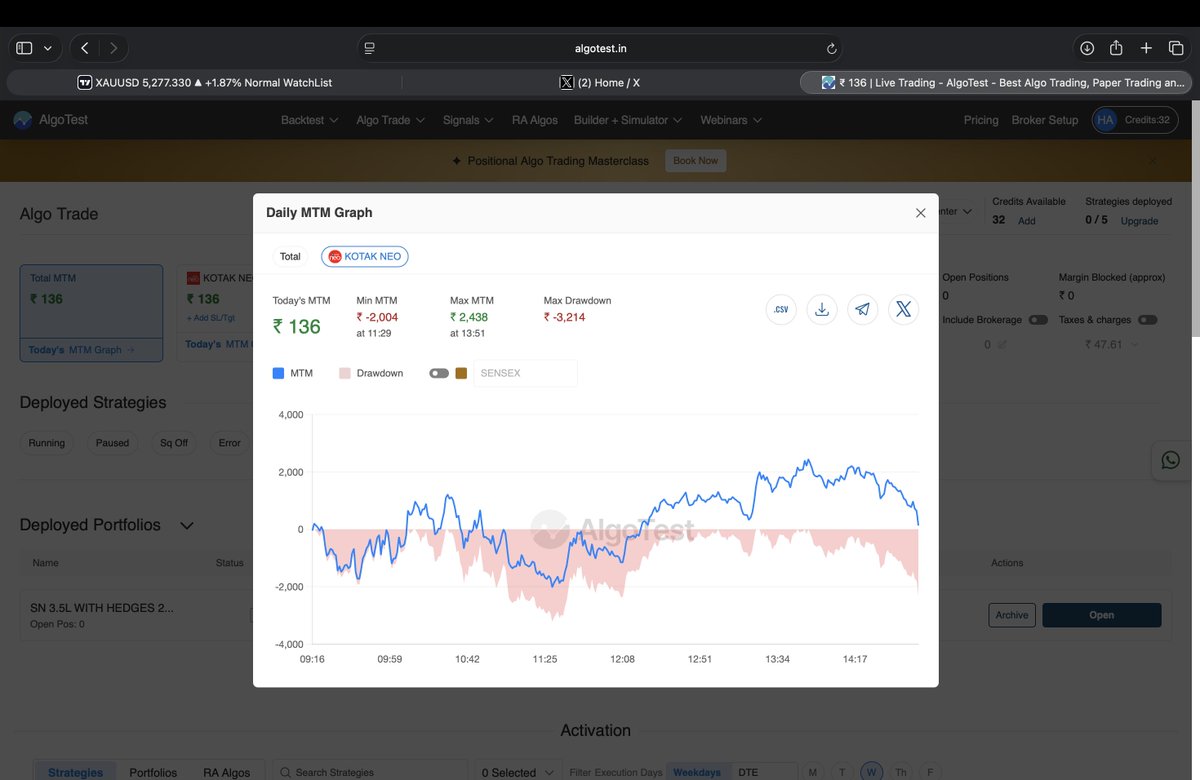
Task: Close the Daily MTM Graph dialog
Action: click(x=921, y=213)
